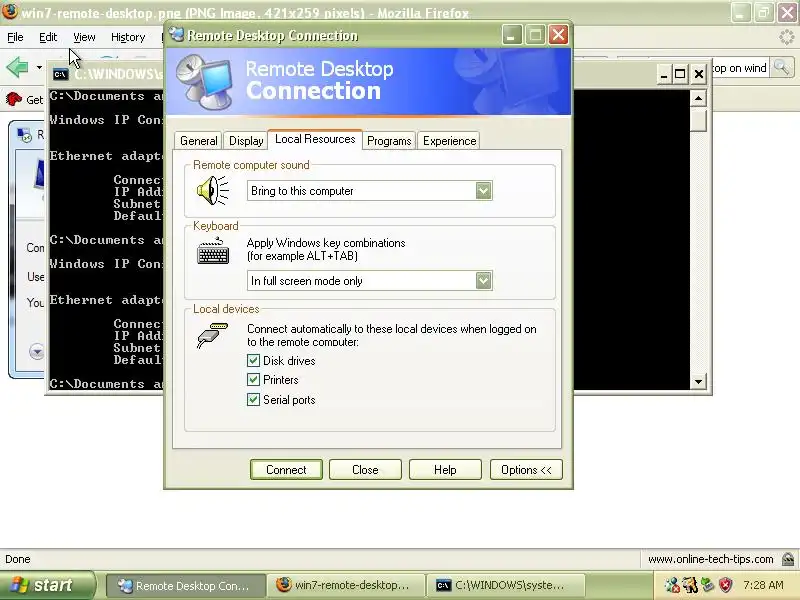This screenshot has width=800, height=600.
Task: Maximize the command prompt window
Action: pyautogui.click(x=680, y=74)
